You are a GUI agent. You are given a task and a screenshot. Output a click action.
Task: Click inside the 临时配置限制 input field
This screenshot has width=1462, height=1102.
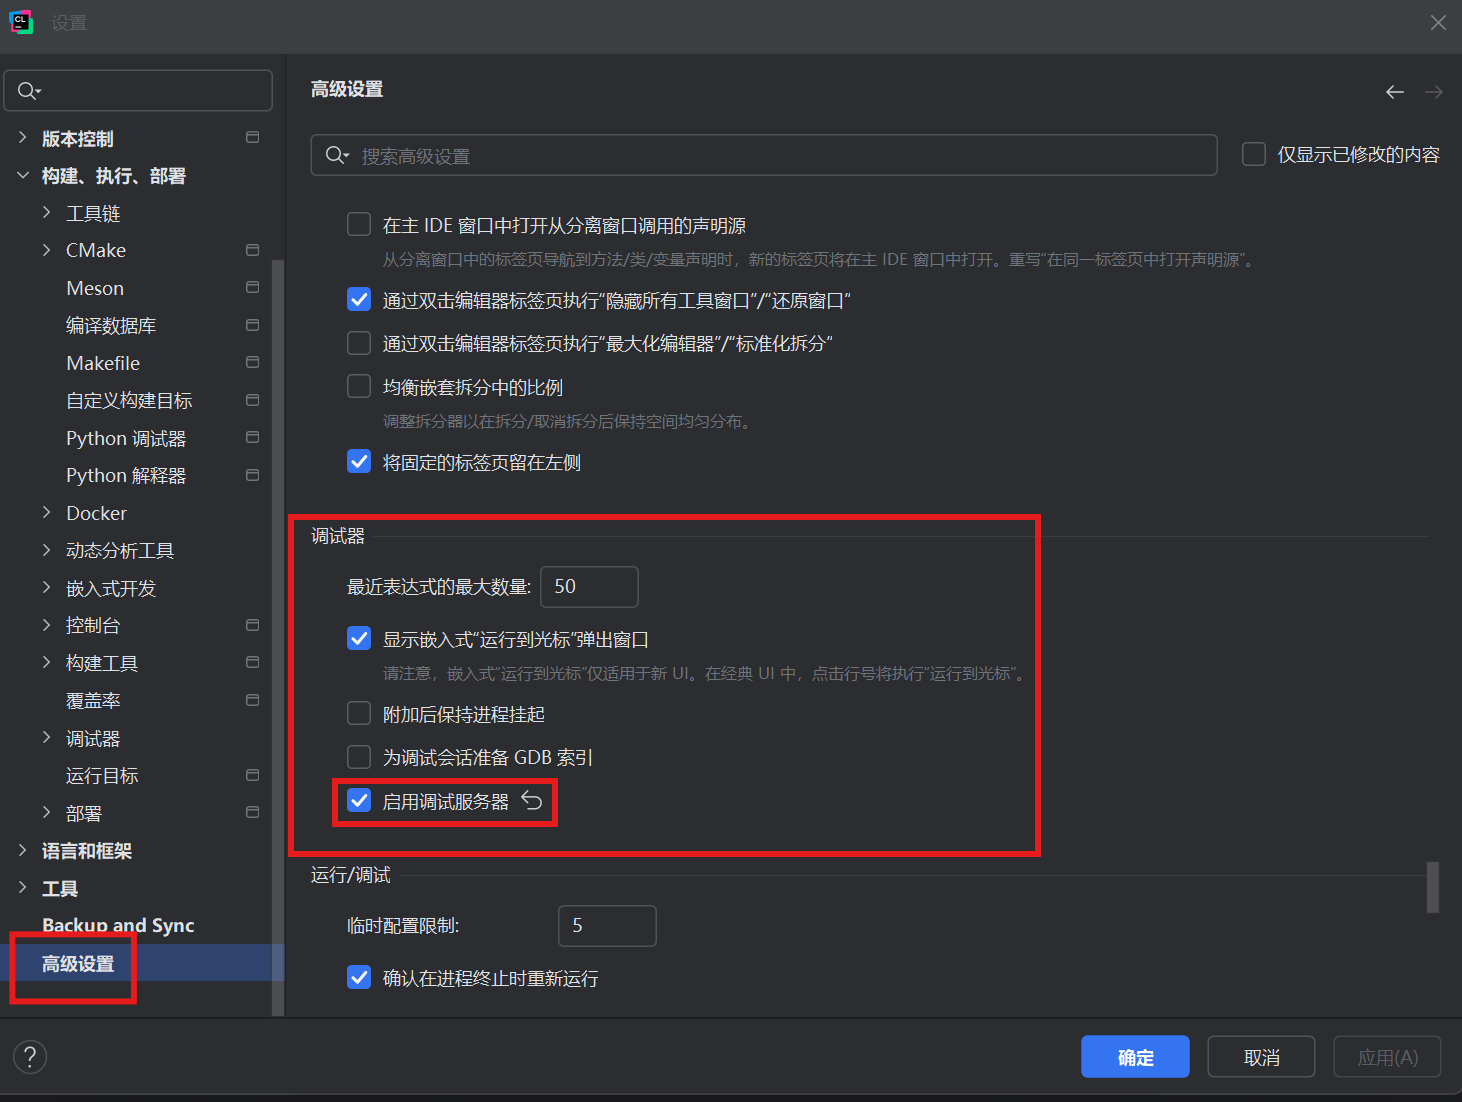(606, 925)
